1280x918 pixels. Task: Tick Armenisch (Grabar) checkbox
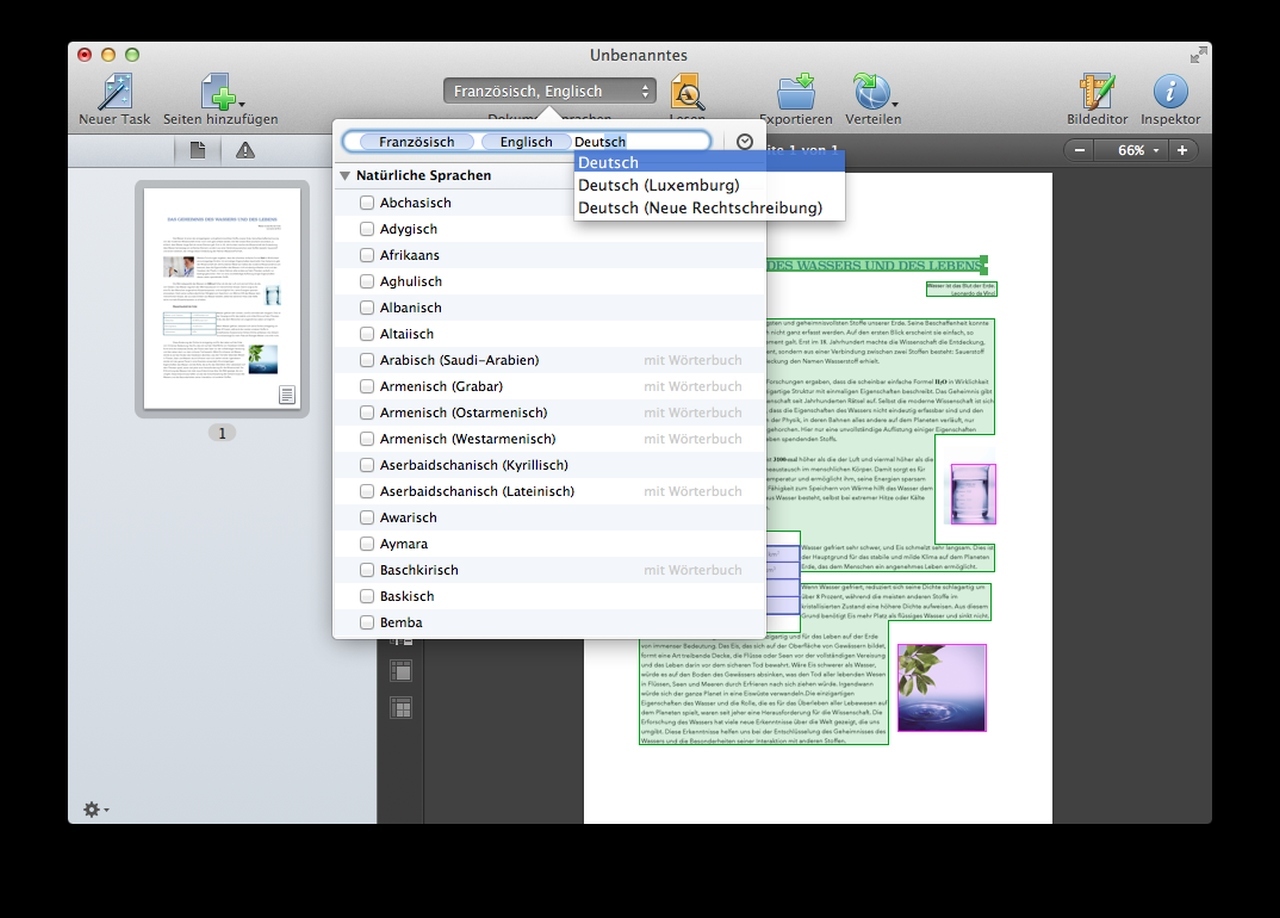click(367, 386)
